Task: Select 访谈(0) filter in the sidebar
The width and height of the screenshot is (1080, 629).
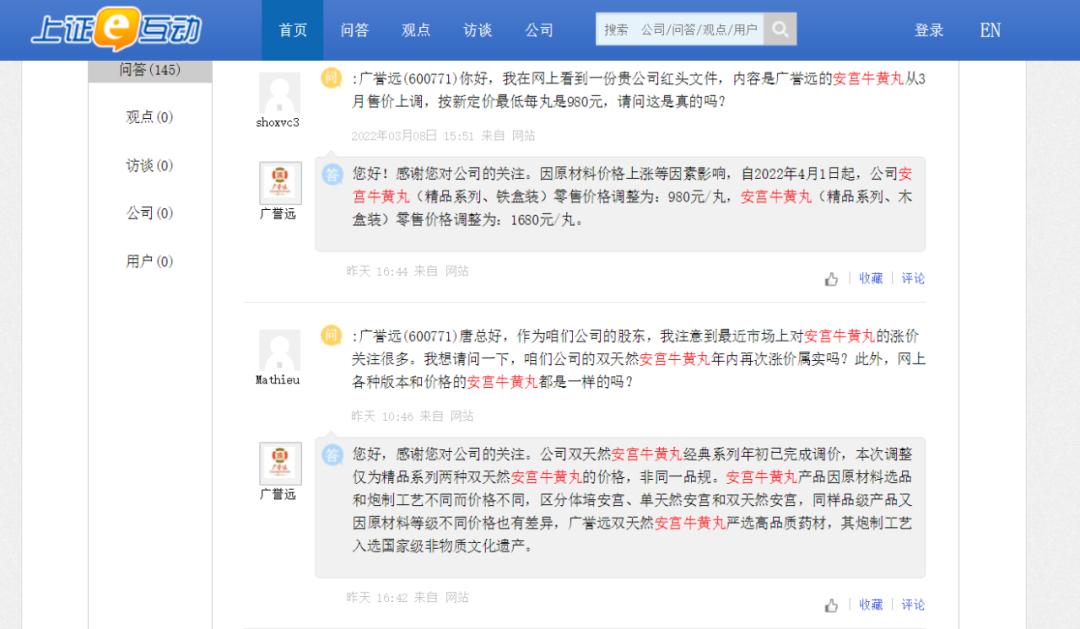Action: 149,165
